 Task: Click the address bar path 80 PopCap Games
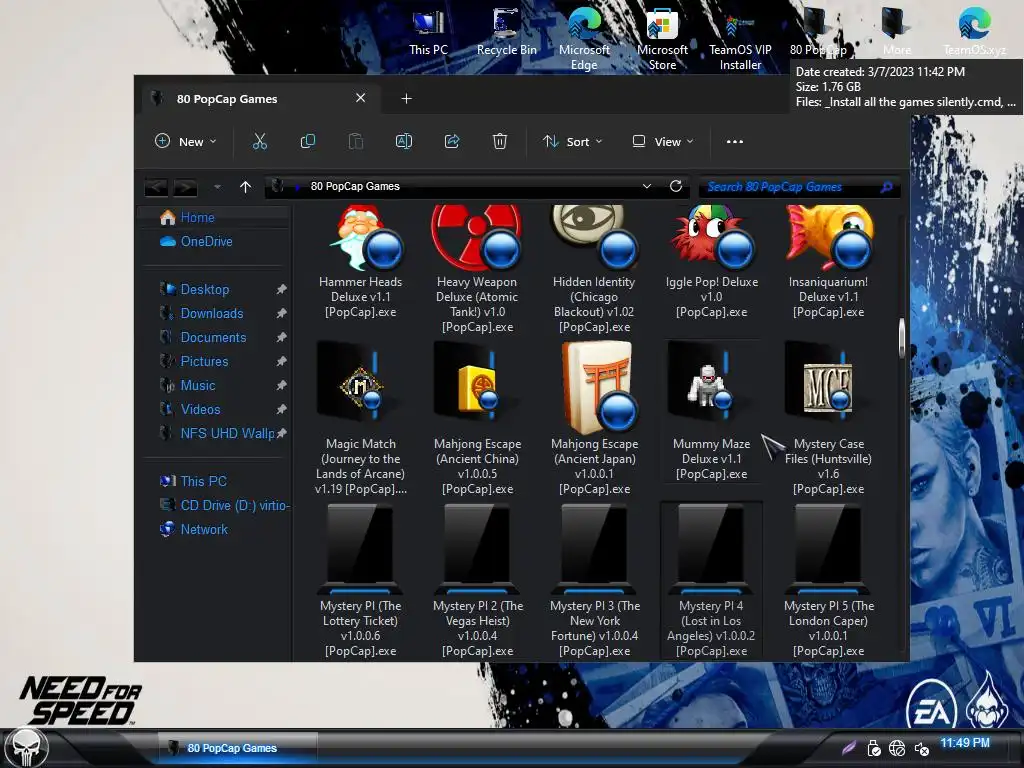click(355, 186)
